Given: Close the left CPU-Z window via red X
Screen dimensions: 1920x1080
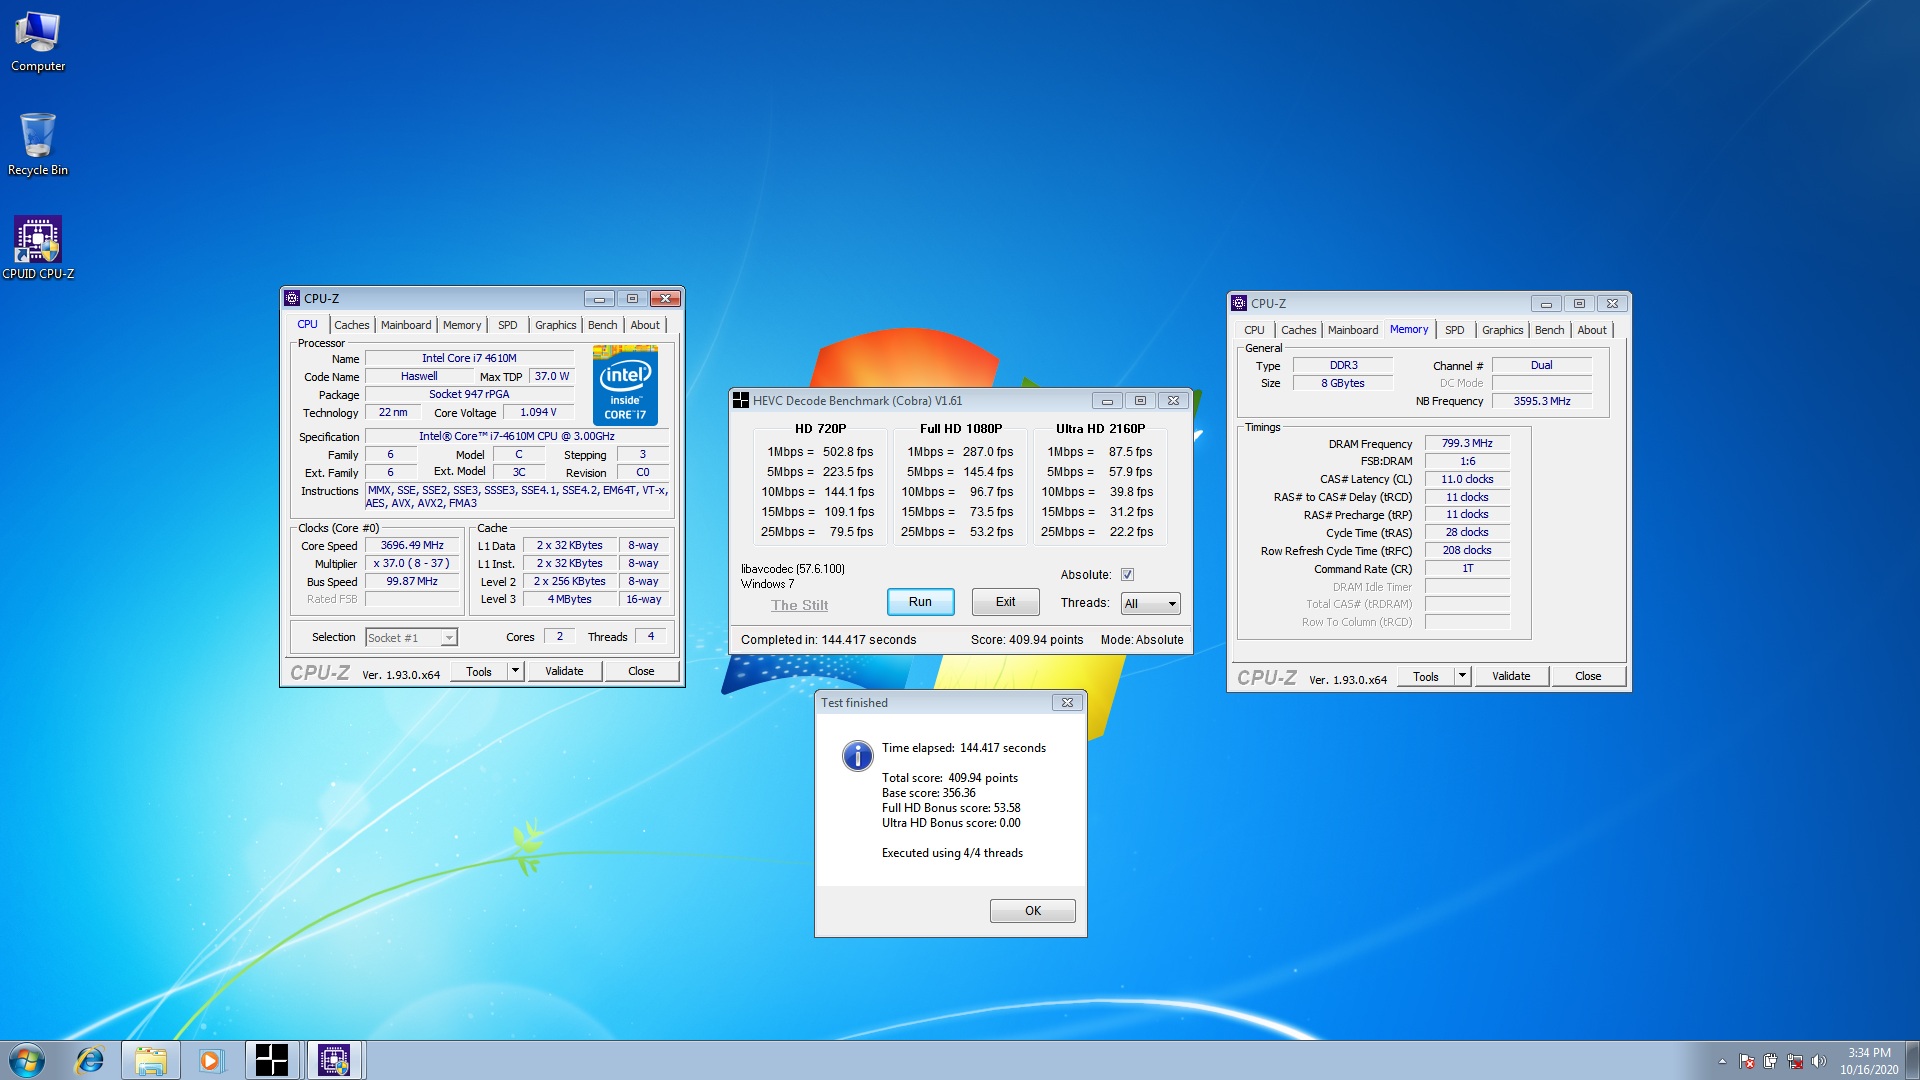Looking at the screenshot, I should tap(665, 299).
